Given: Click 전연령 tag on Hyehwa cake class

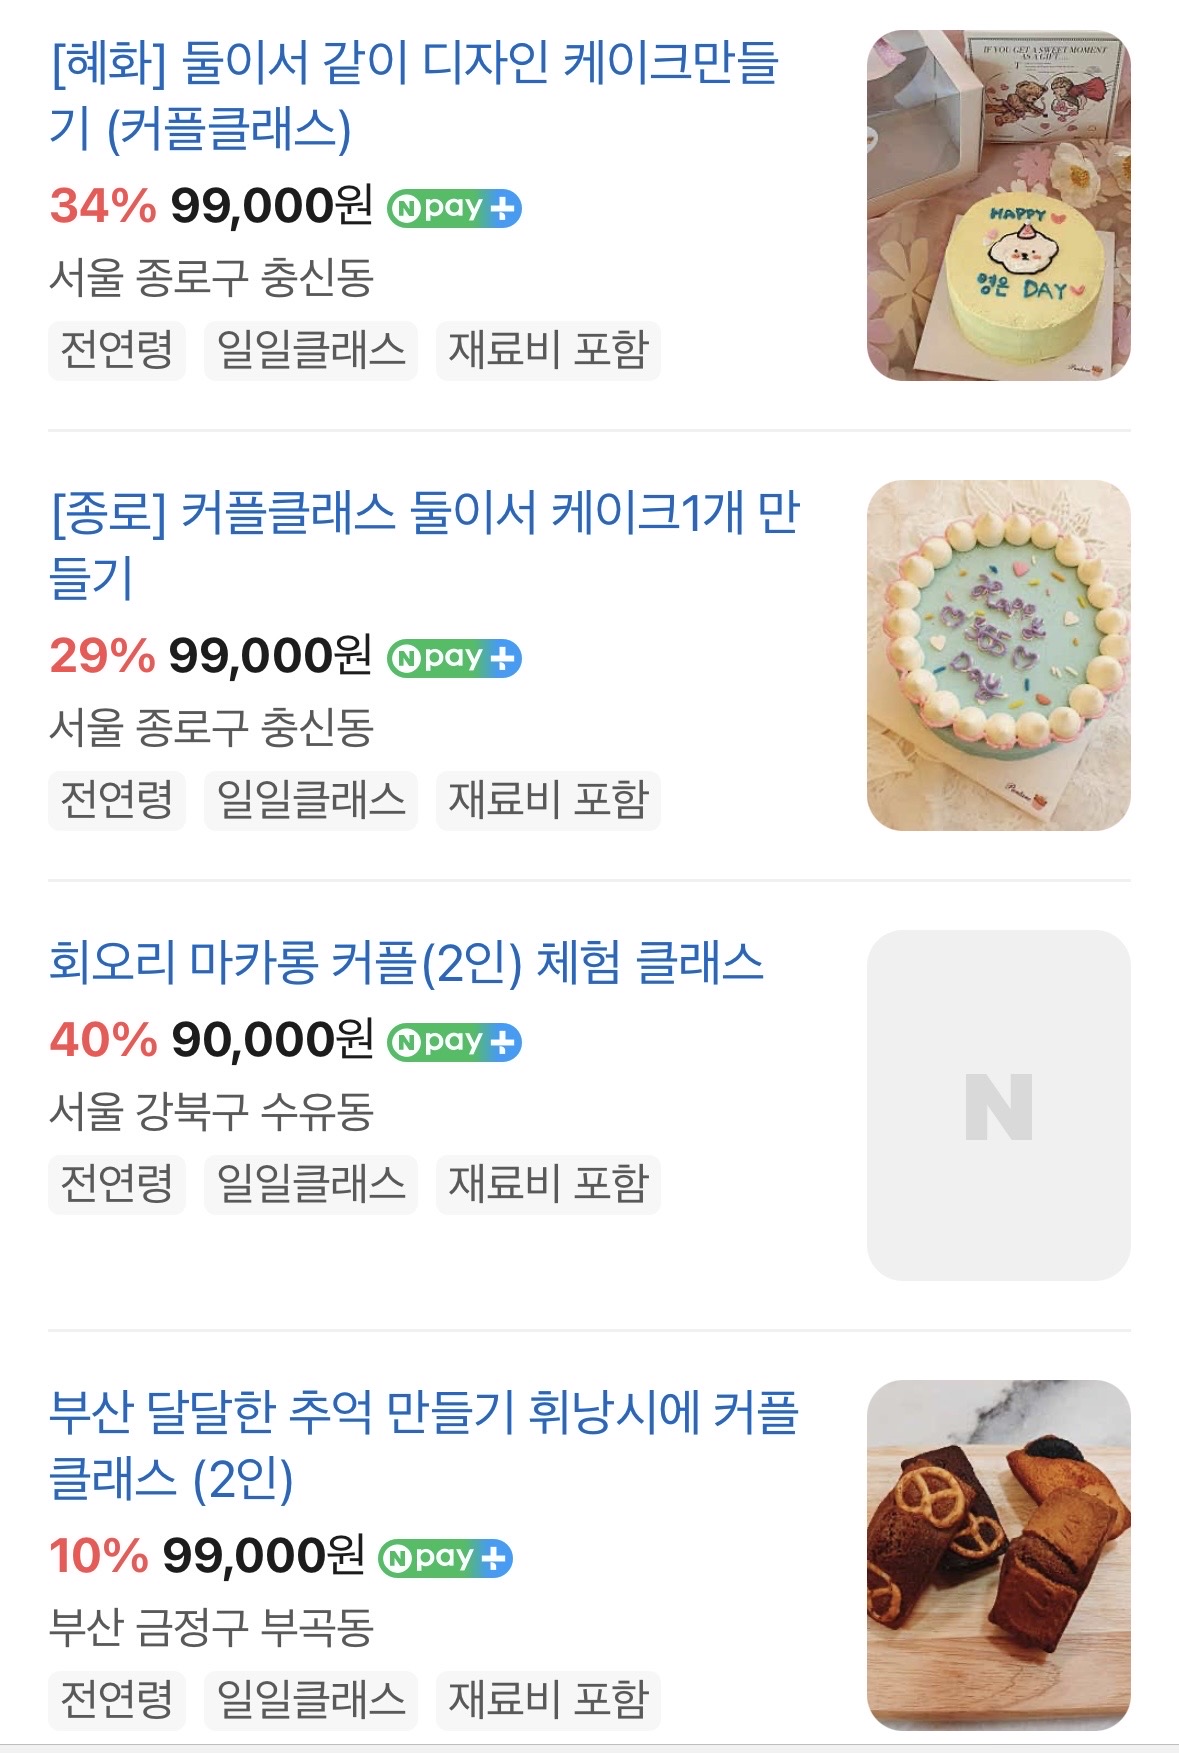Looking at the screenshot, I should coord(117,350).
